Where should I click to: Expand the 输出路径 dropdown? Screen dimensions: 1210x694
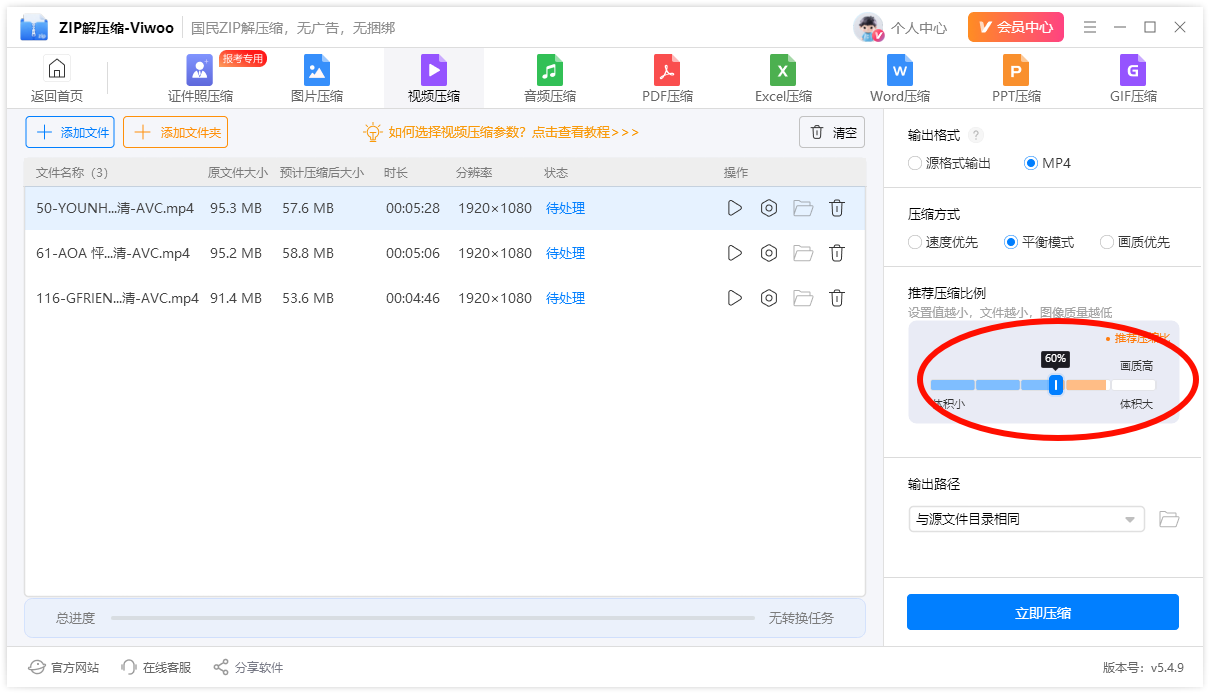tap(1027, 519)
